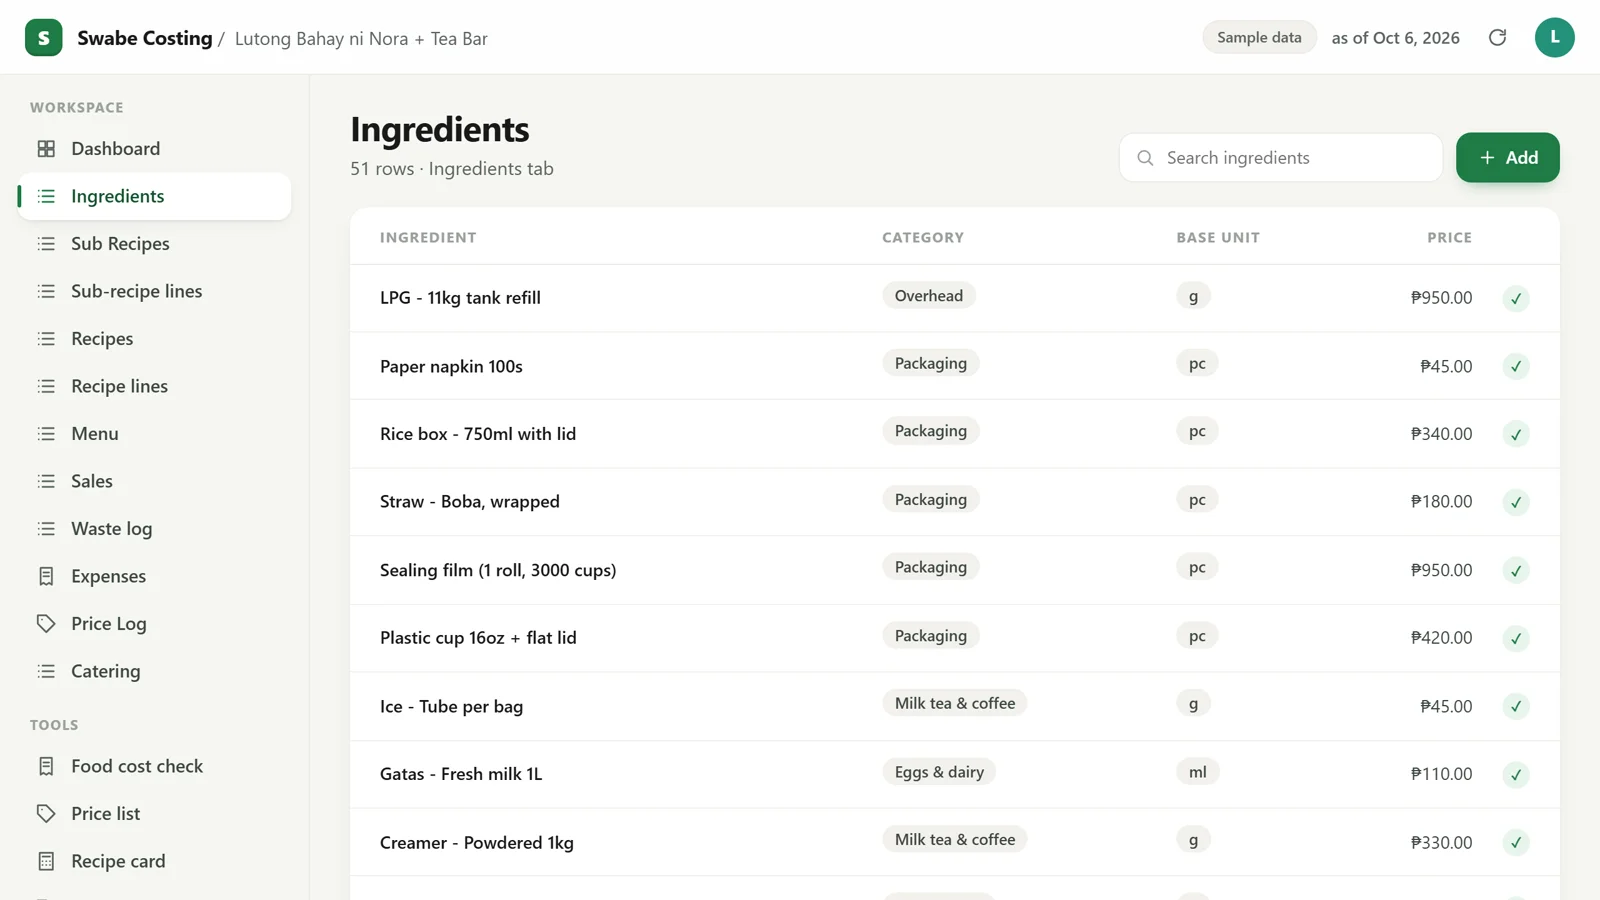Navigate to Recipe lines
This screenshot has width=1600, height=900.
154,386
